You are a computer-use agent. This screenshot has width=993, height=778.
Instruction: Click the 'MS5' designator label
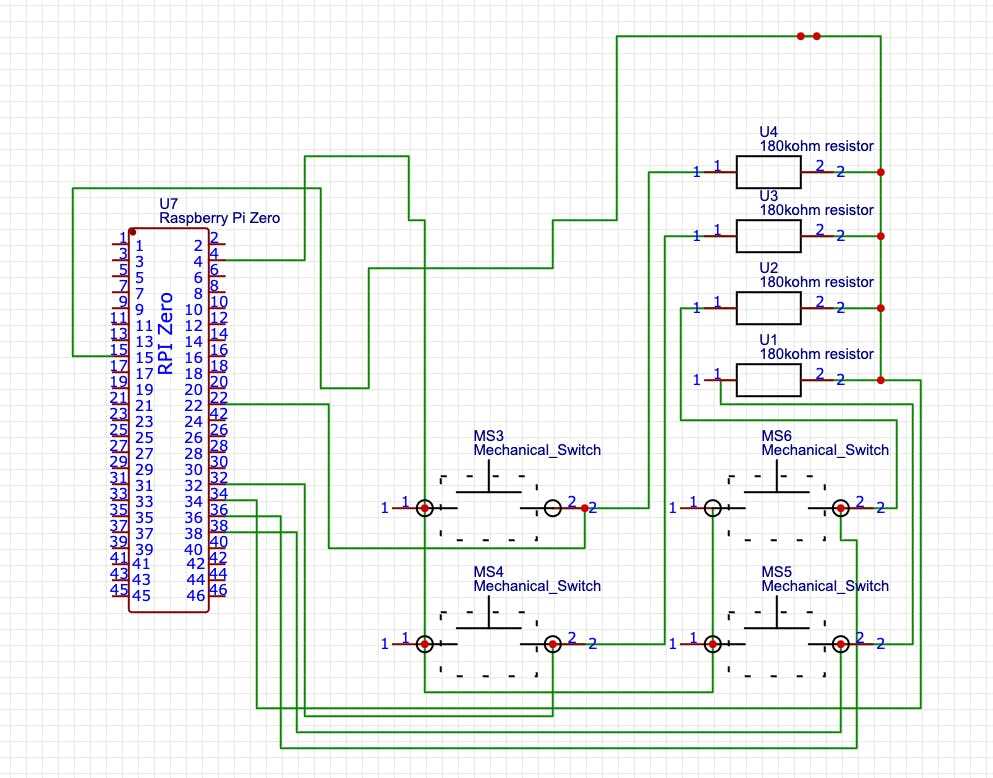776,572
